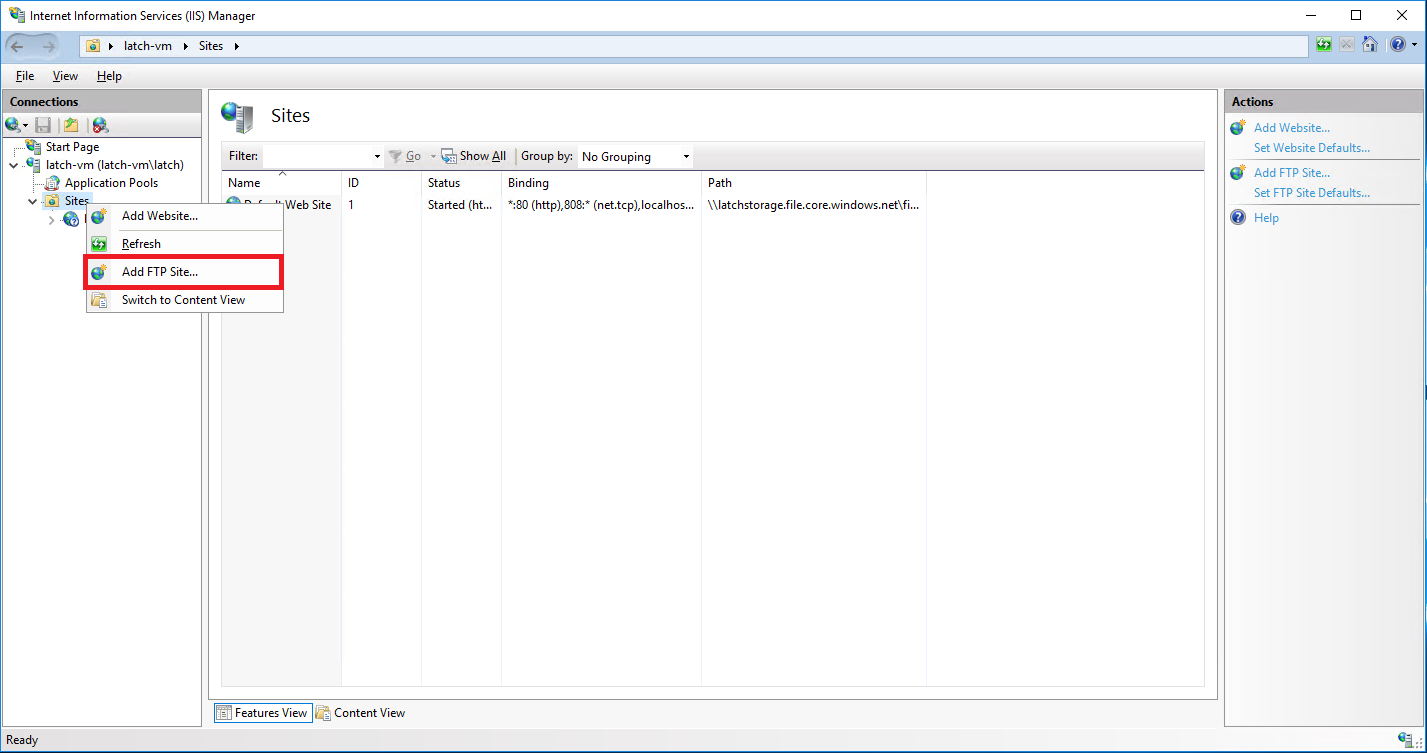Select the Sites node in the tree

coord(77,201)
